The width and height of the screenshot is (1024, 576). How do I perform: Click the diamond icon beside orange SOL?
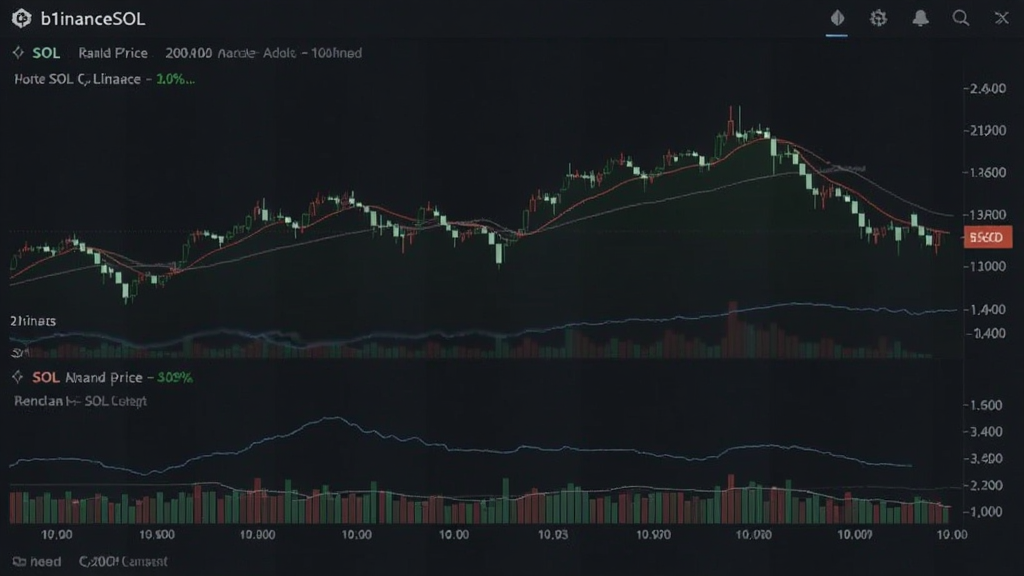[x=18, y=377]
